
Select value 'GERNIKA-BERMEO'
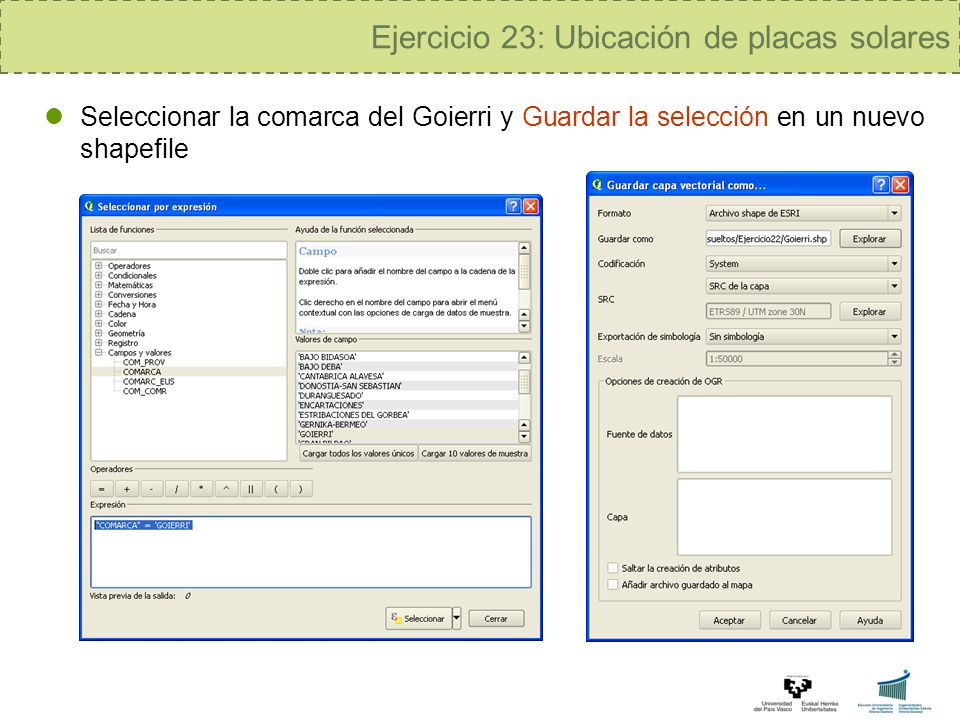pos(407,424)
